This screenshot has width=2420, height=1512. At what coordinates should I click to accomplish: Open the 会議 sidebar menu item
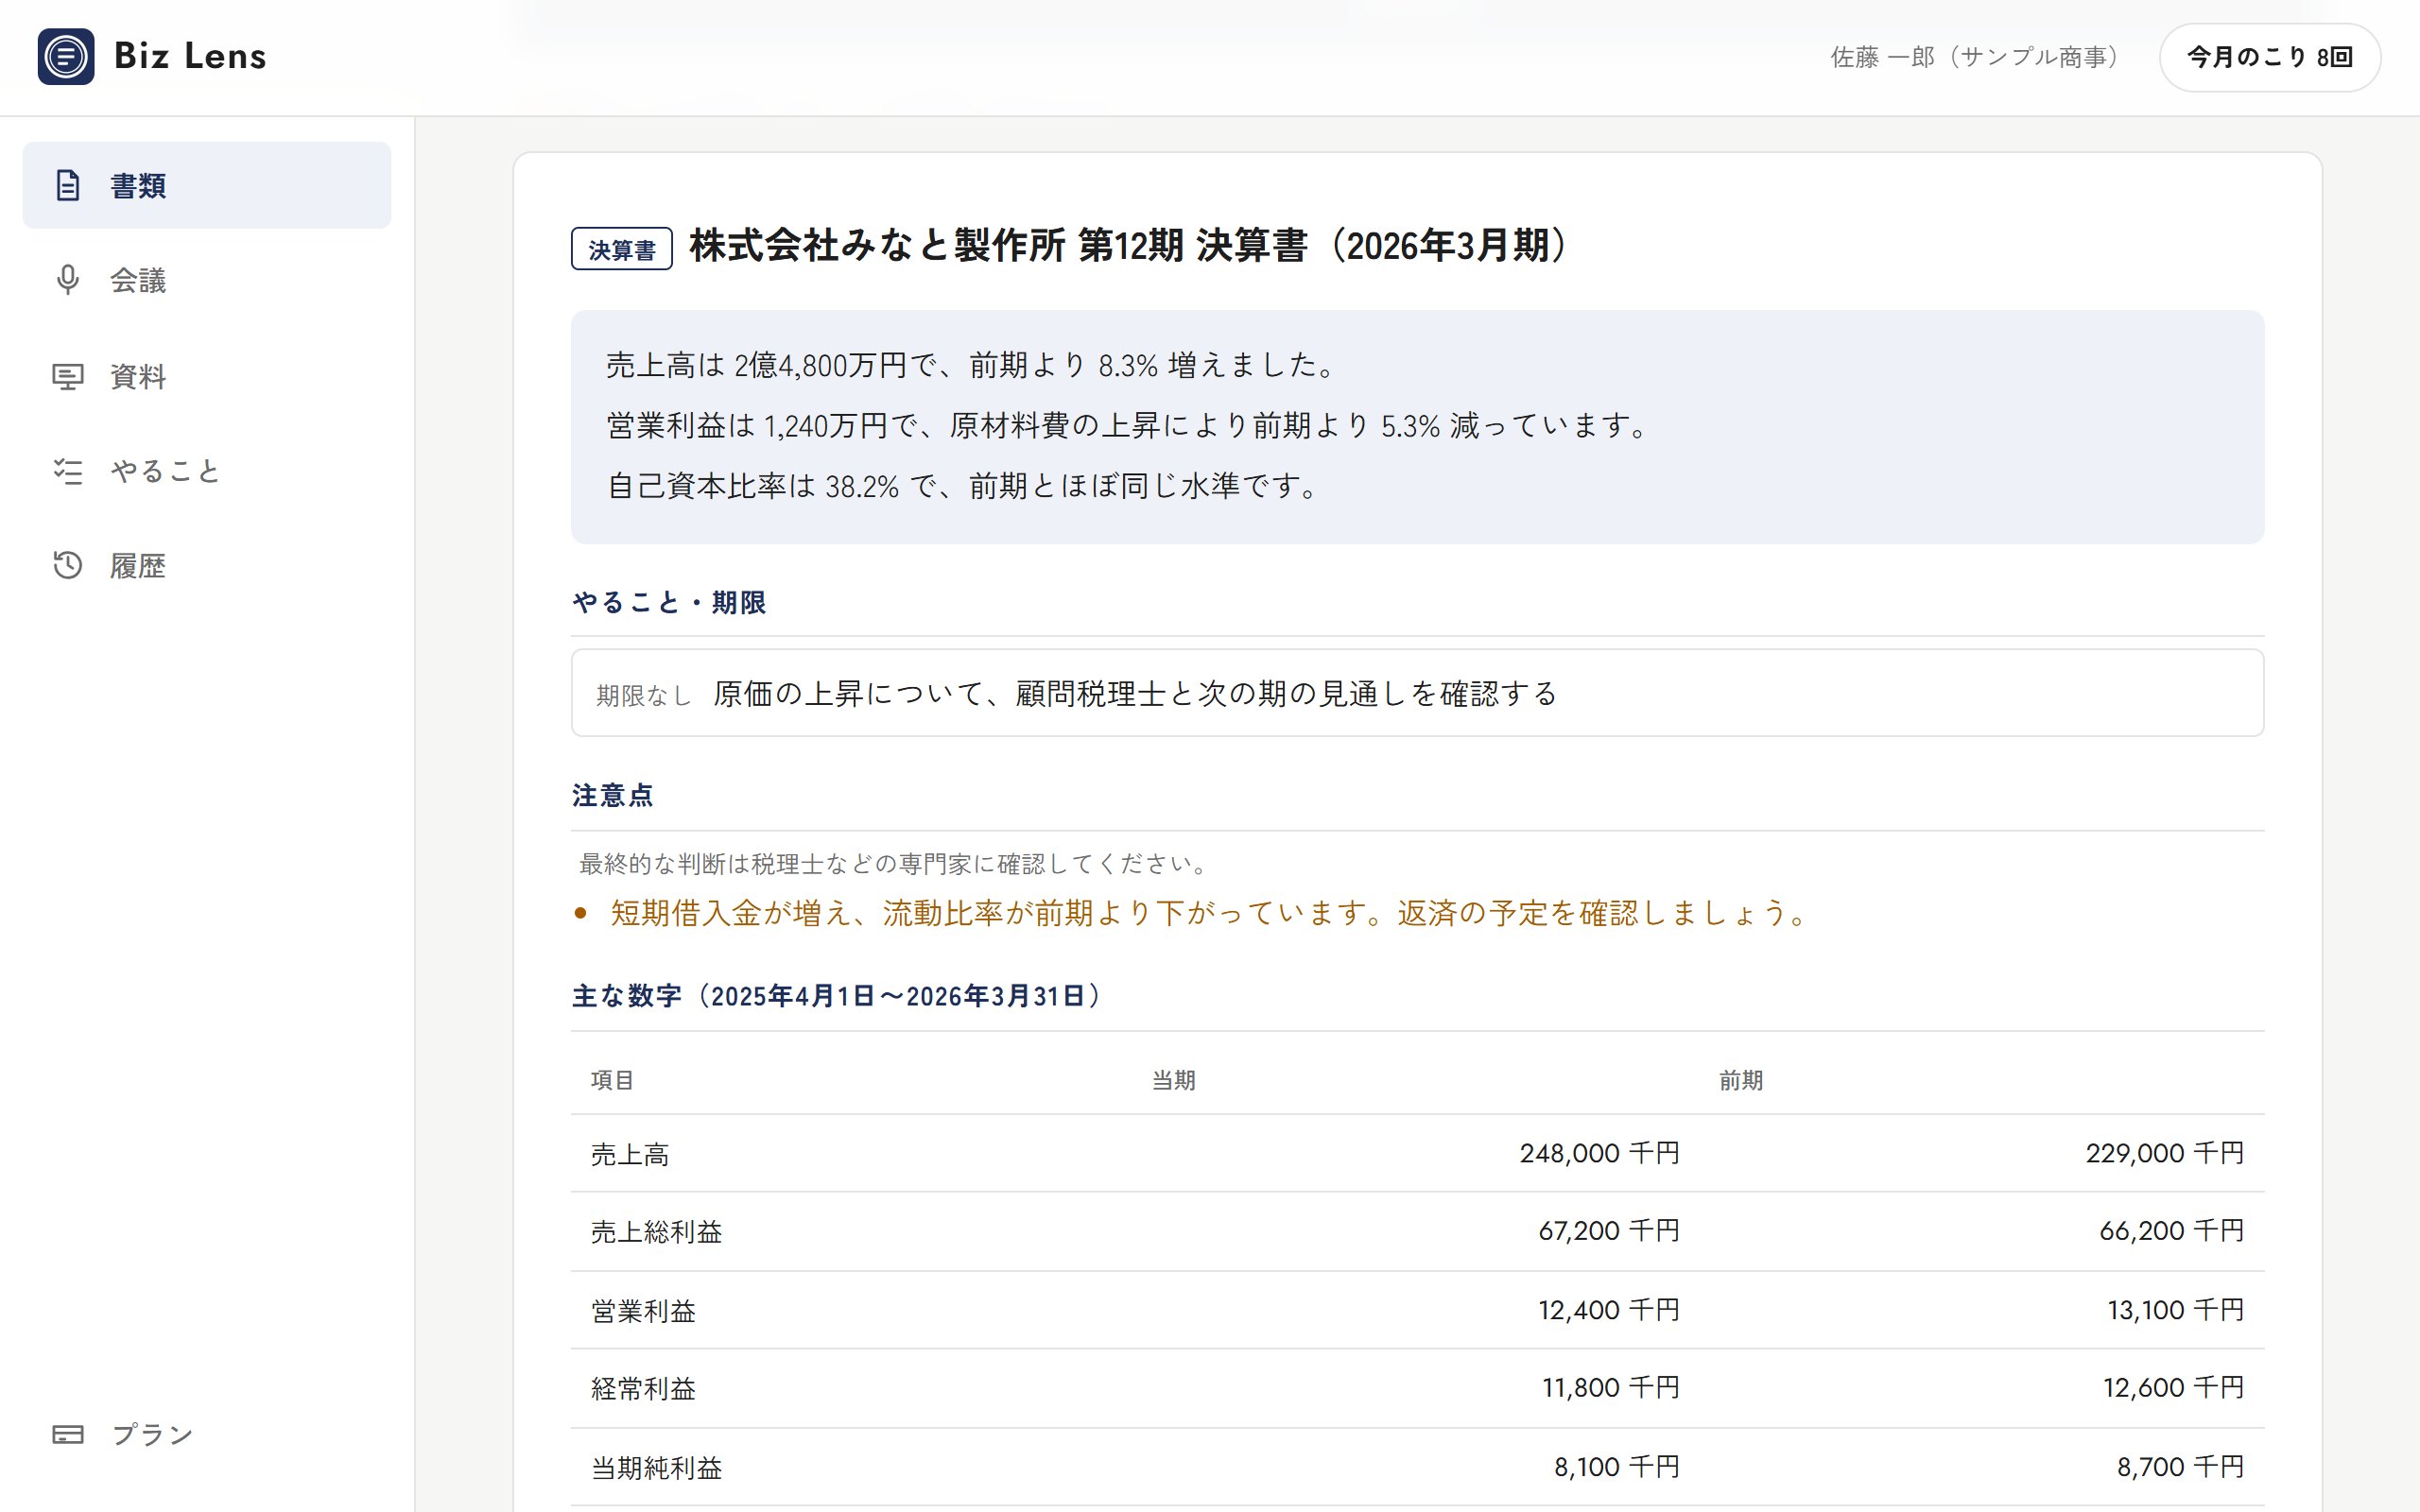click(x=207, y=280)
